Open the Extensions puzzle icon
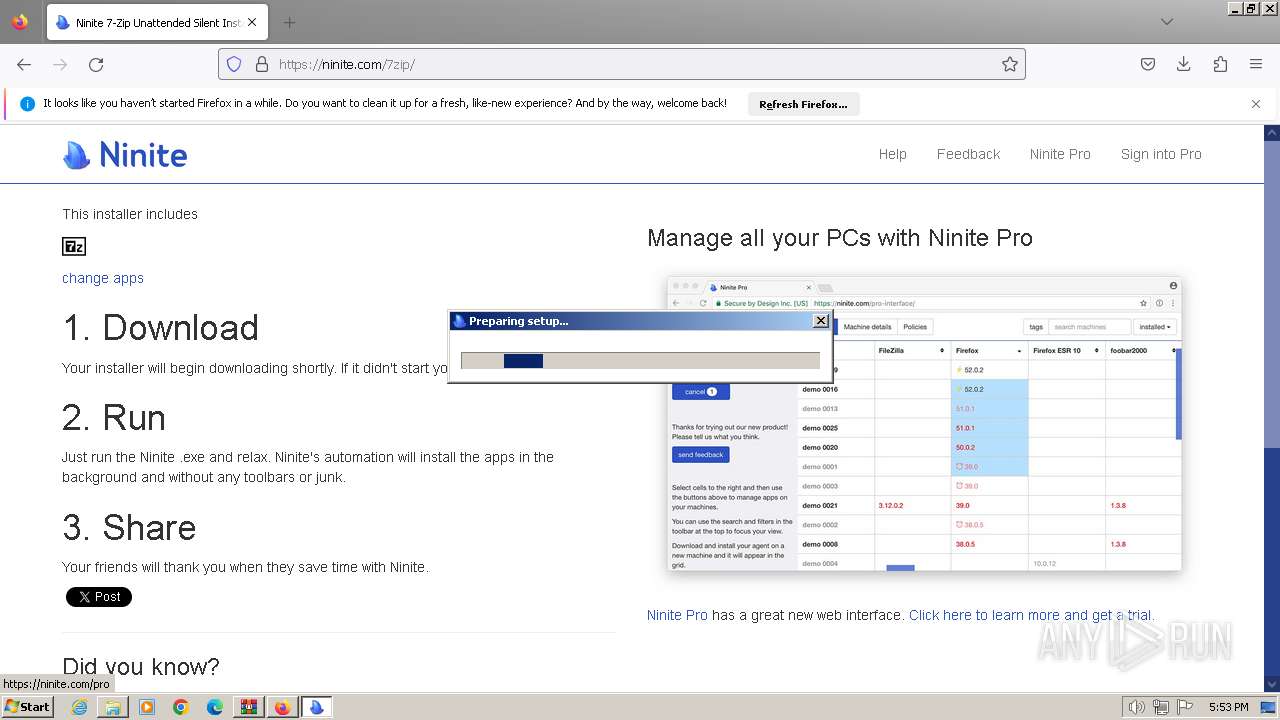Image resolution: width=1280 pixels, height=720 pixels. pyautogui.click(x=1220, y=64)
